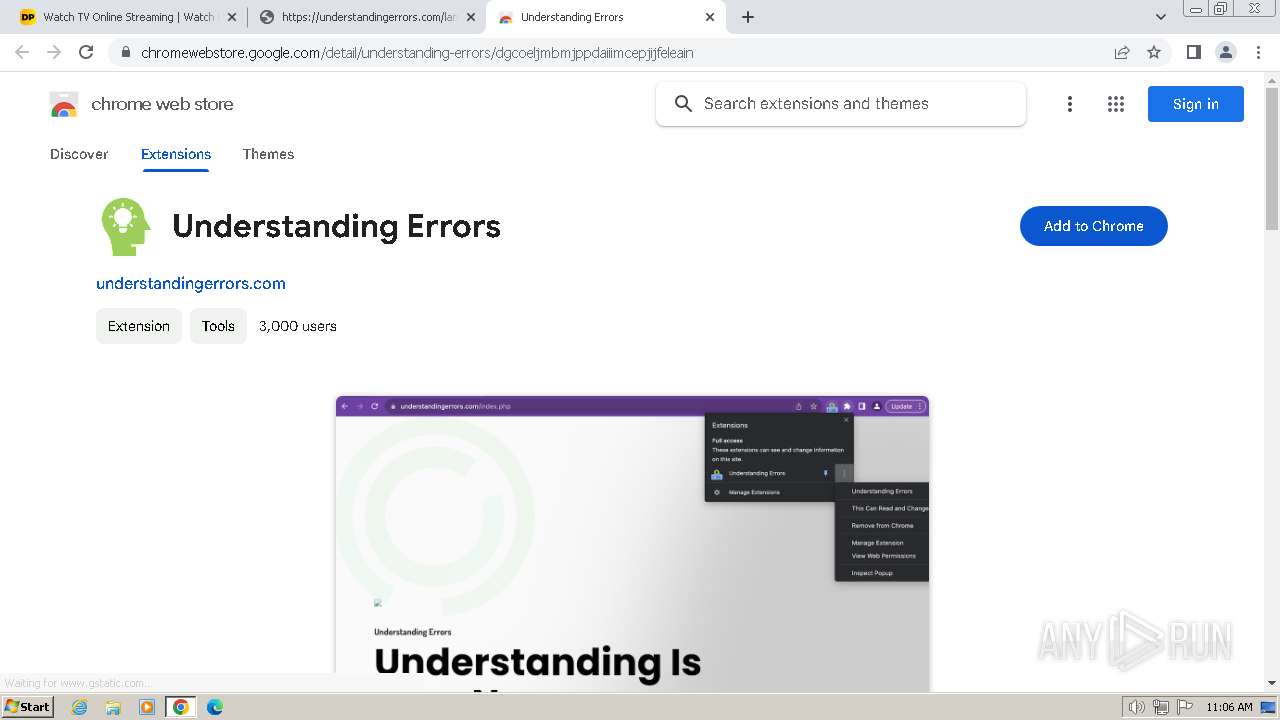Screen dimensions: 1280x720
Task: Open the Google apps grid
Action: pos(1116,104)
